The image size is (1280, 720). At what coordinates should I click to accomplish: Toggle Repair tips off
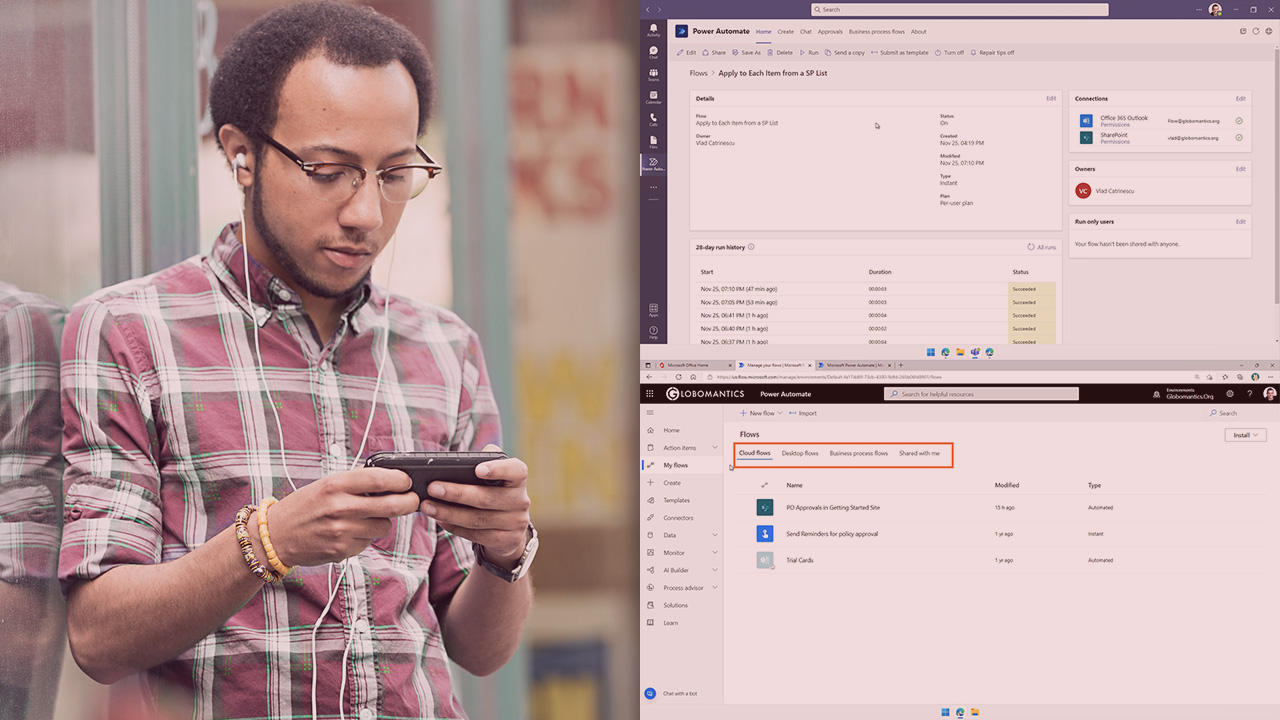[x=992, y=53]
